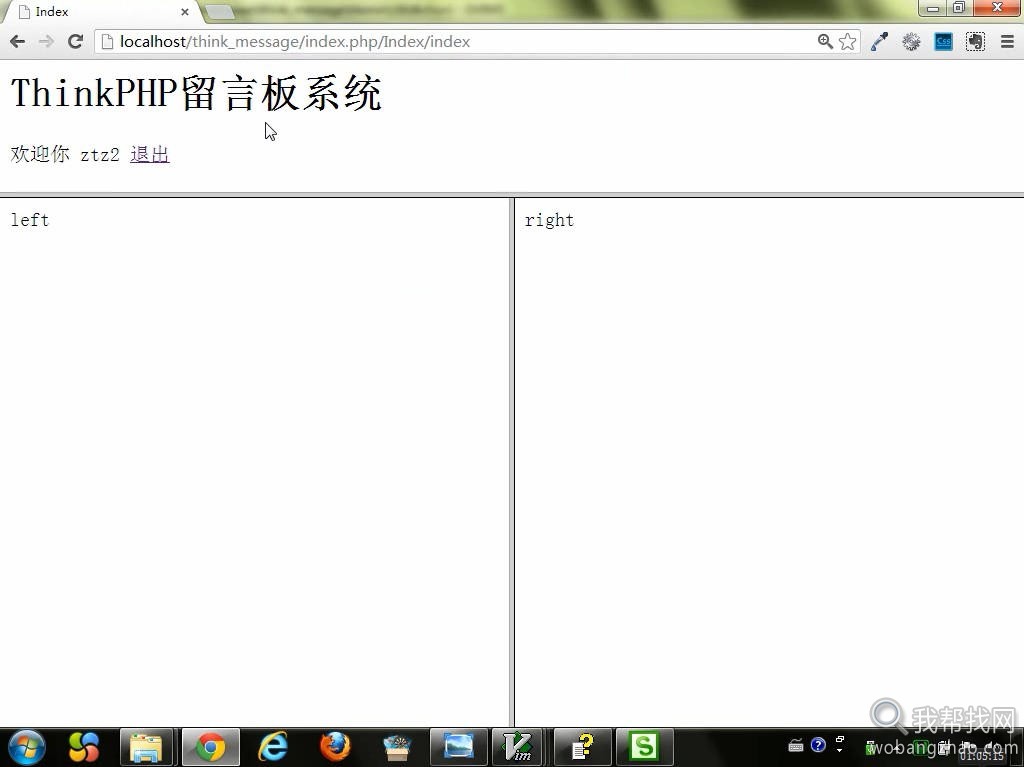
Task: Open the question mark document app in taskbar
Action: pos(583,747)
